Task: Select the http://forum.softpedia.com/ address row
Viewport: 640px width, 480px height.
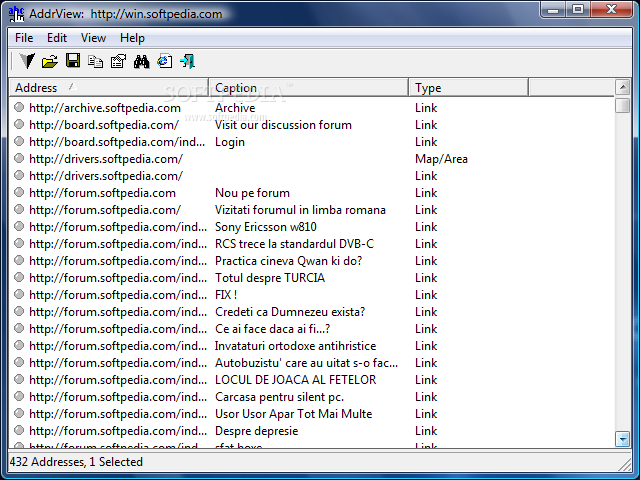Action: click(x=105, y=210)
